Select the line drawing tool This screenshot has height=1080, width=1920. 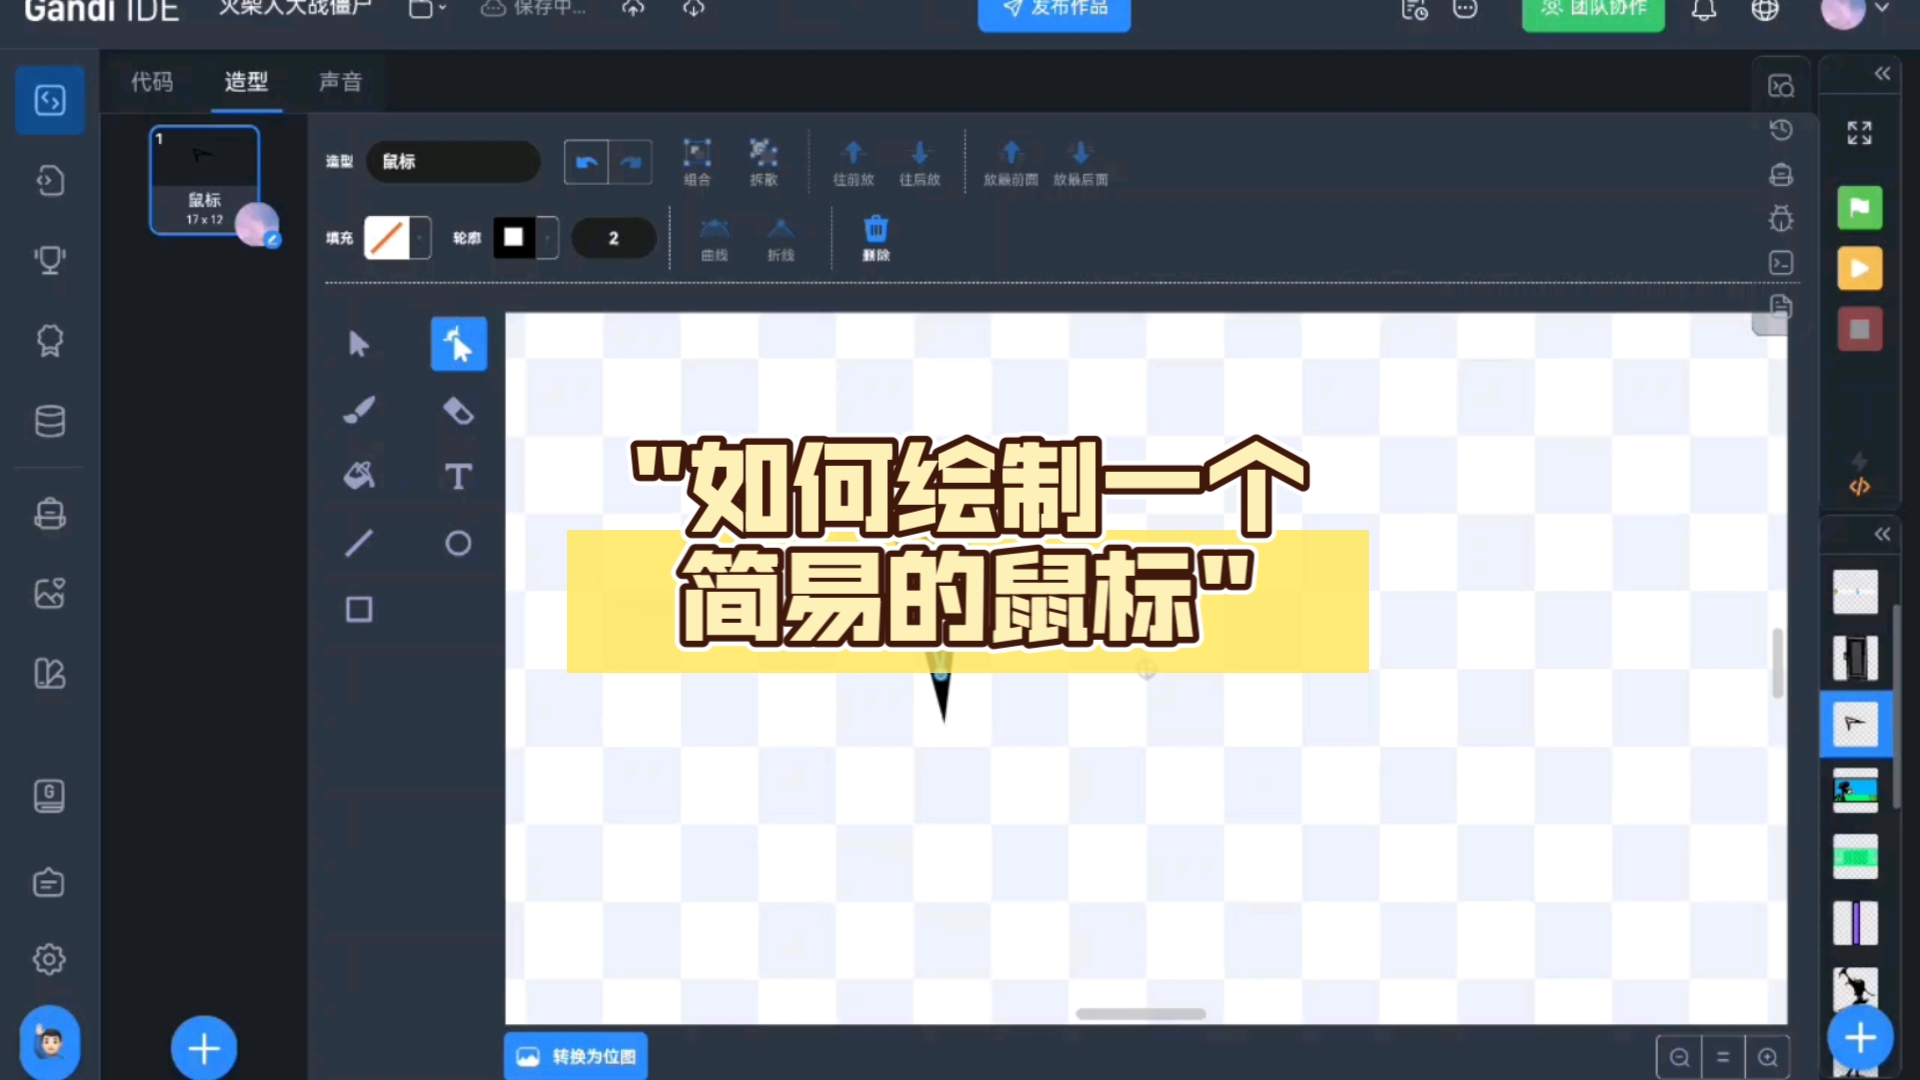[357, 543]
